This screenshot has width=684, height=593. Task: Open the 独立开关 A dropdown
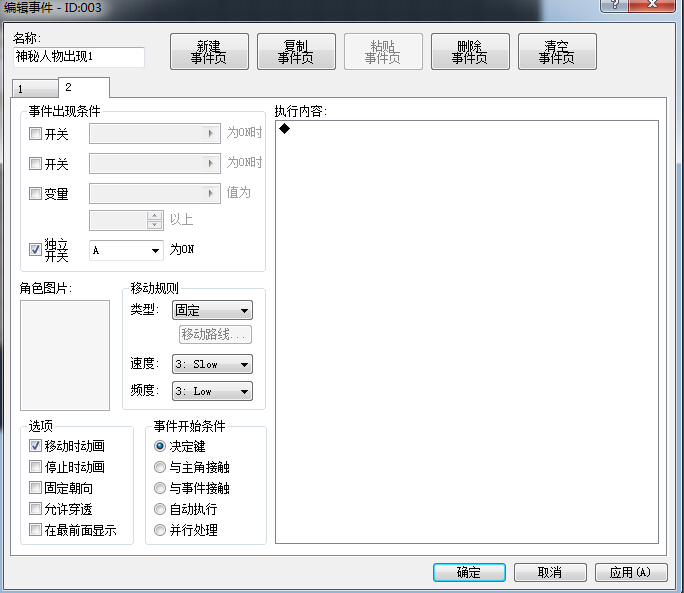click(x=126, y=250)
